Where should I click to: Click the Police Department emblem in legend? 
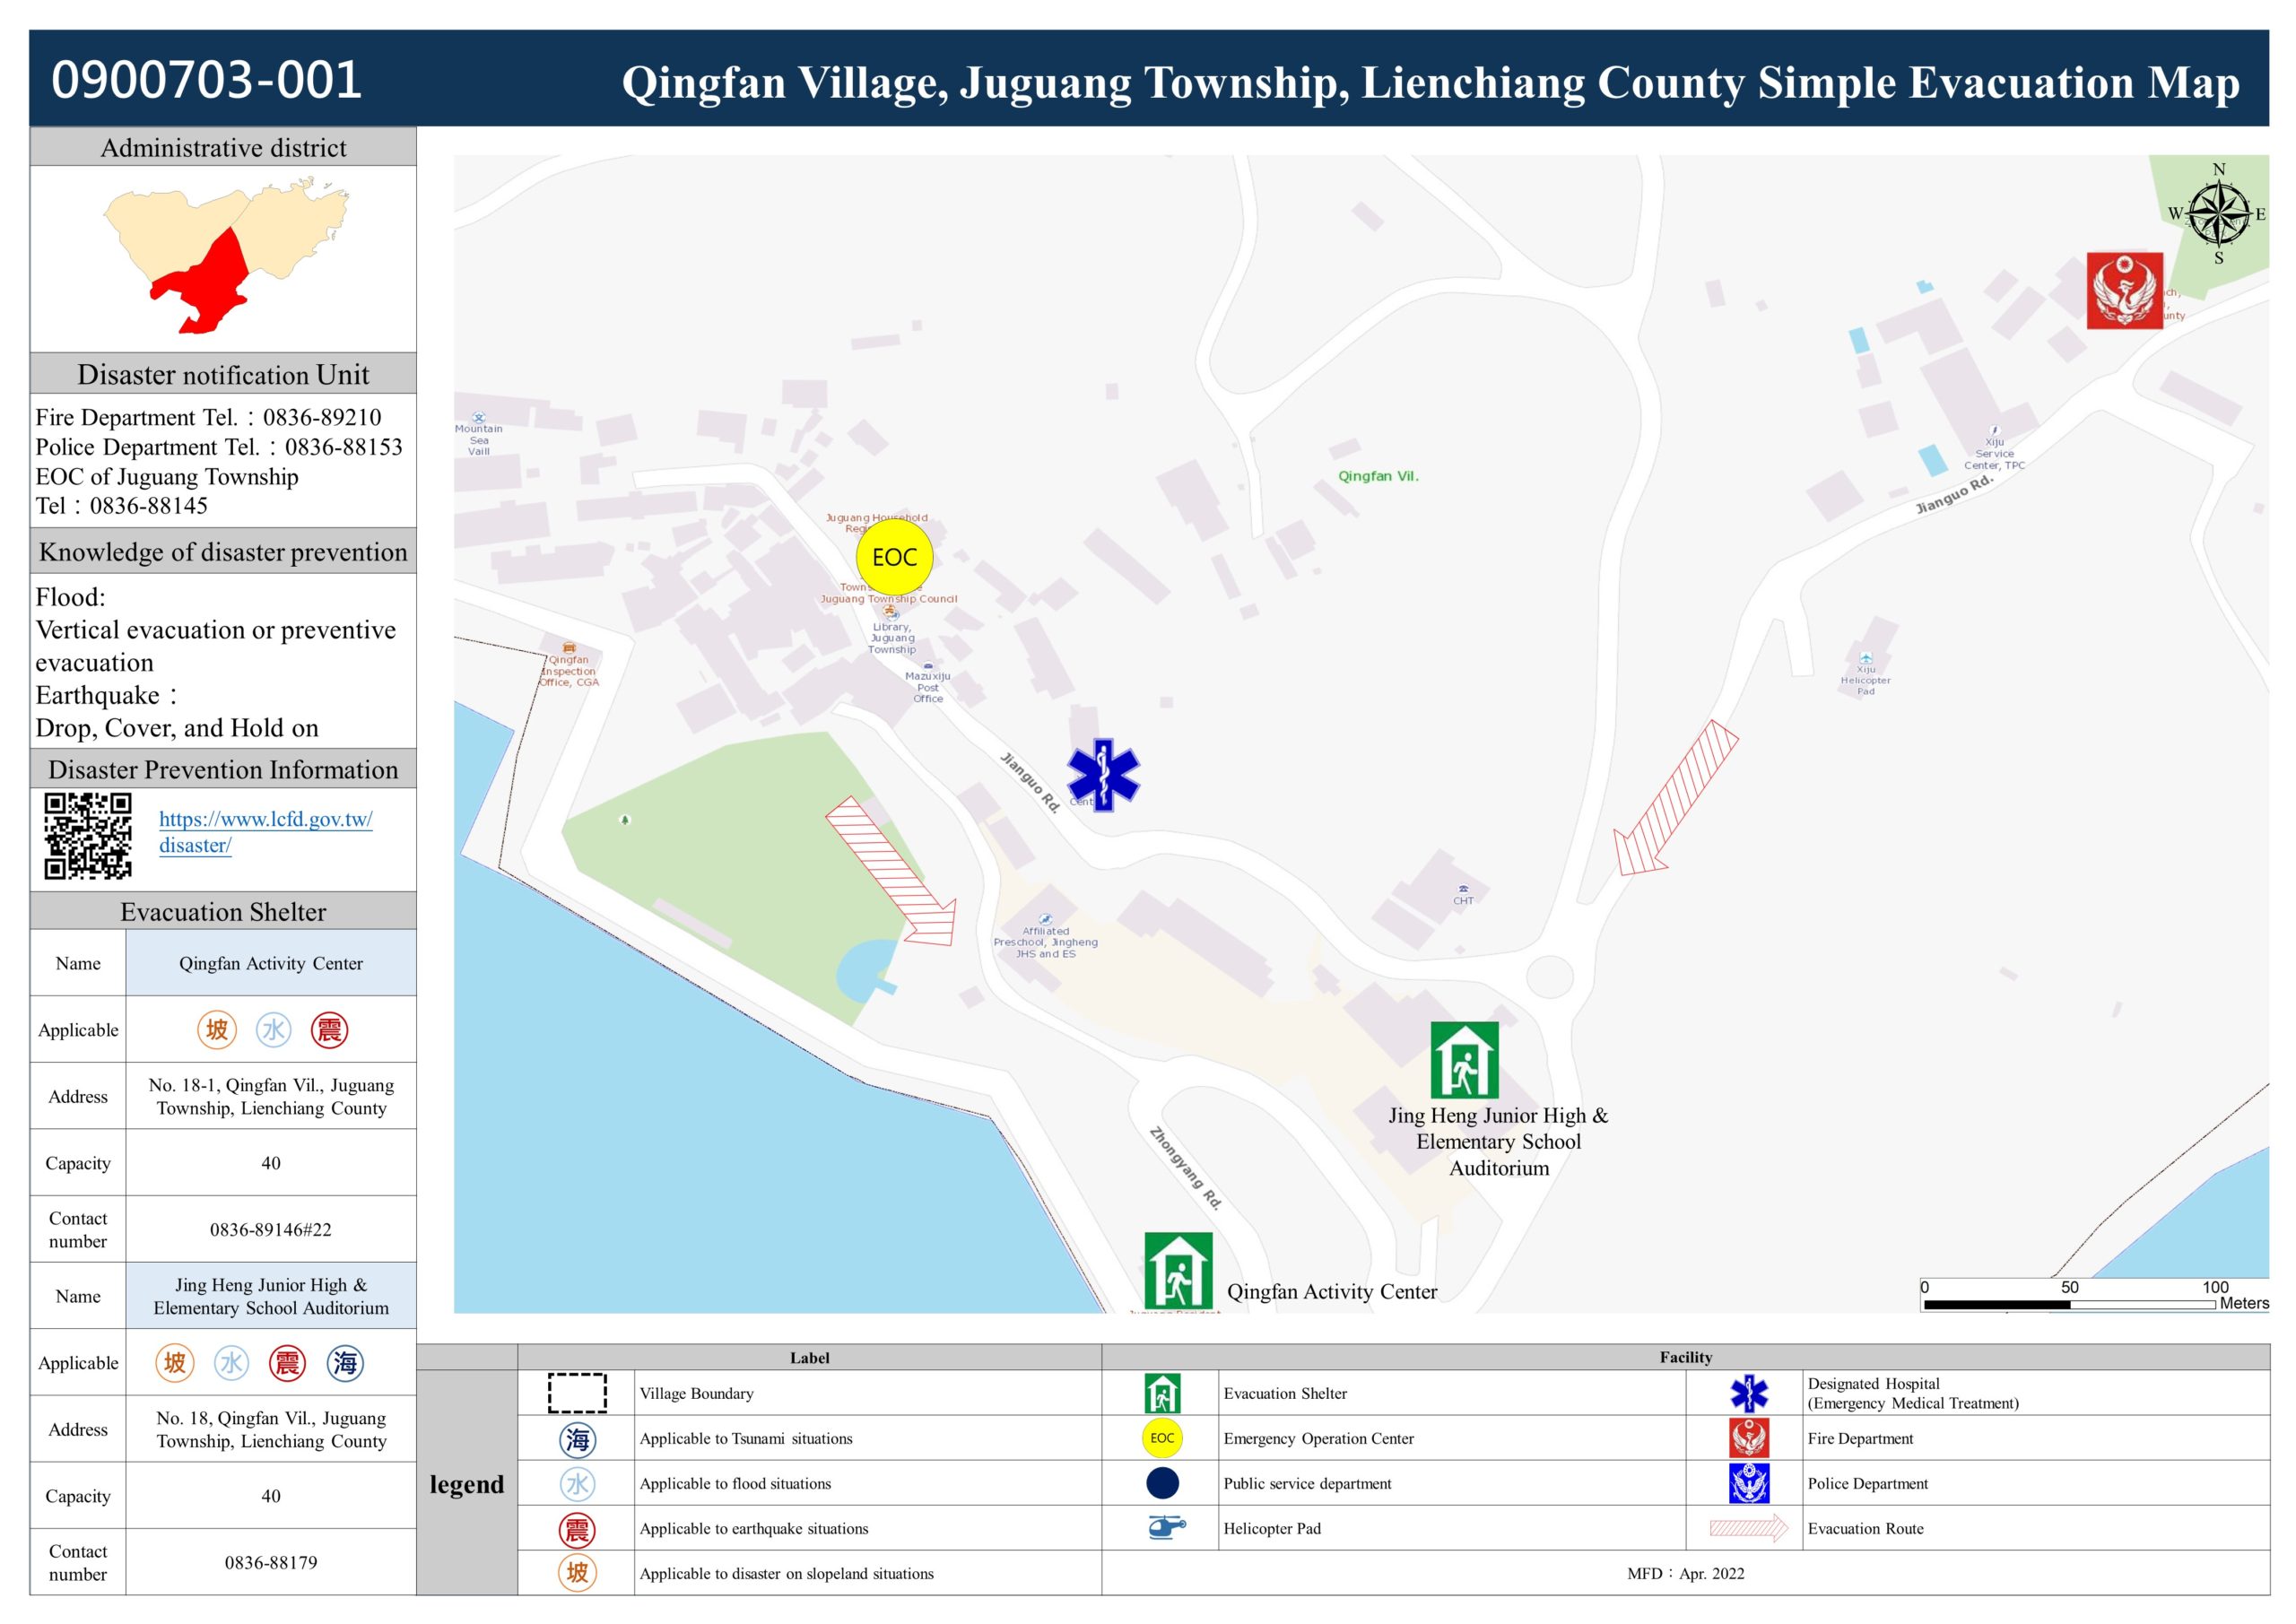[x=1748, y=1483]
